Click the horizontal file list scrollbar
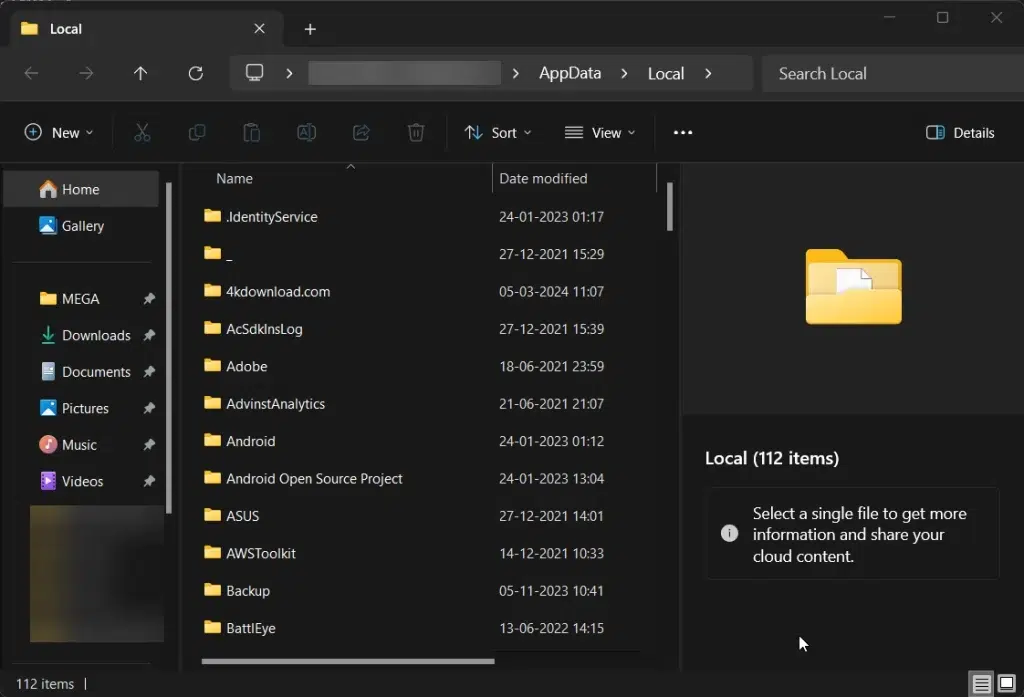Image resolution: width=1024 pixels, height=697 pixels. pyautogui.click(x=347, y=661)
